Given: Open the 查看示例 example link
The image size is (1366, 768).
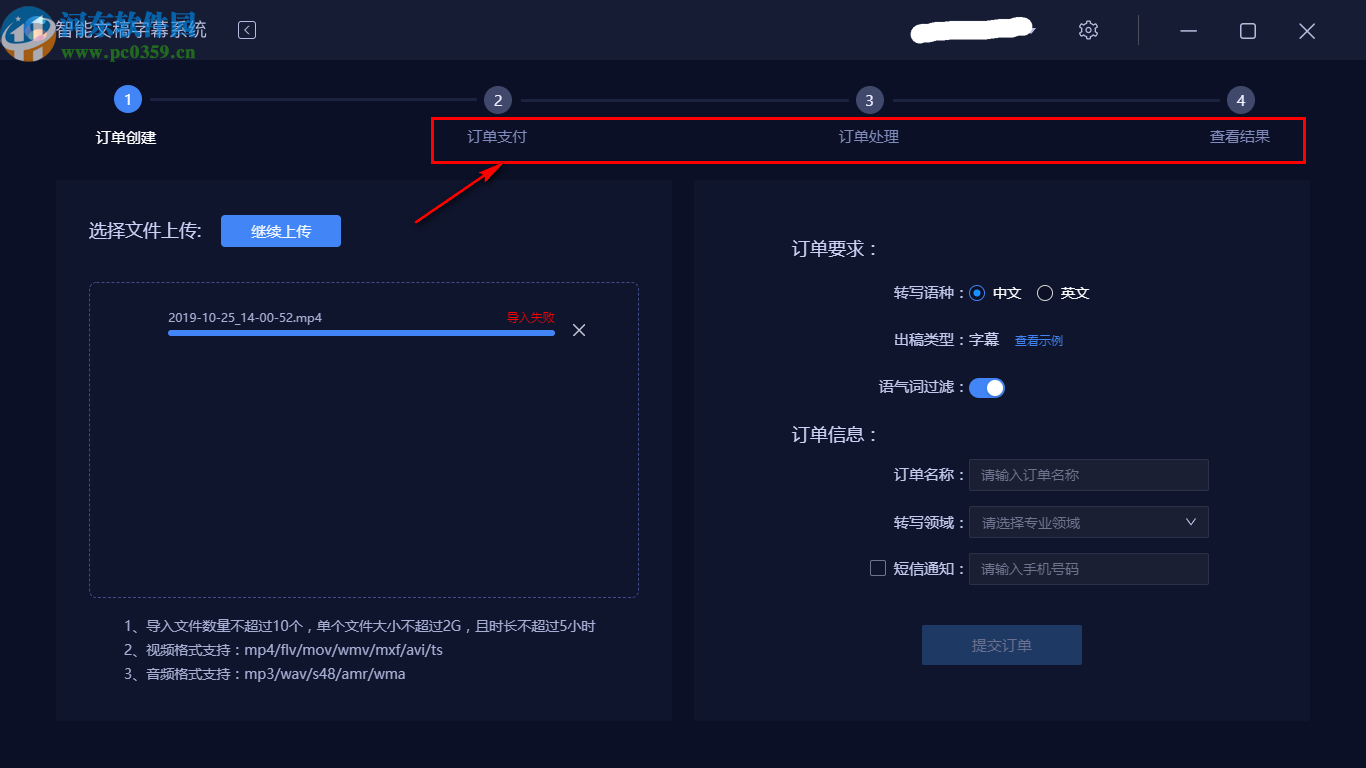Looking at the screenshot, I should click(1038, 340).
